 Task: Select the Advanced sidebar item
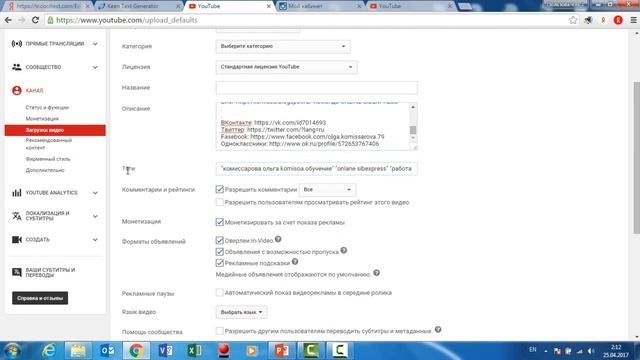point(45,170)
